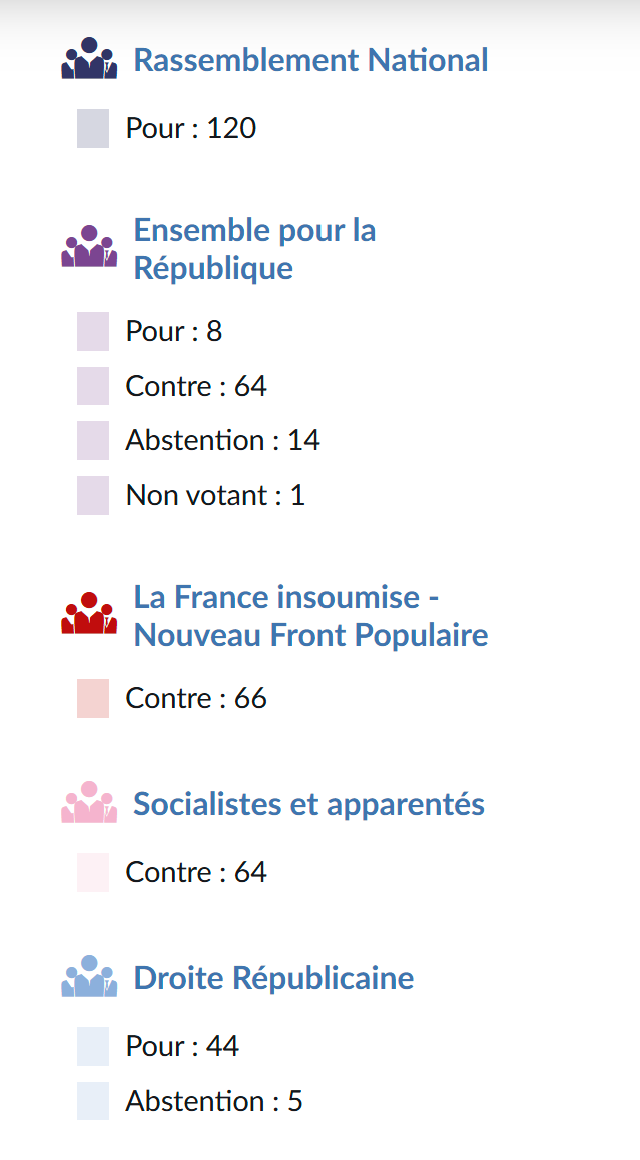Select the grey swatch beside Pour : 120
This screenshot has width=640, height=1160.
point(93,129)
